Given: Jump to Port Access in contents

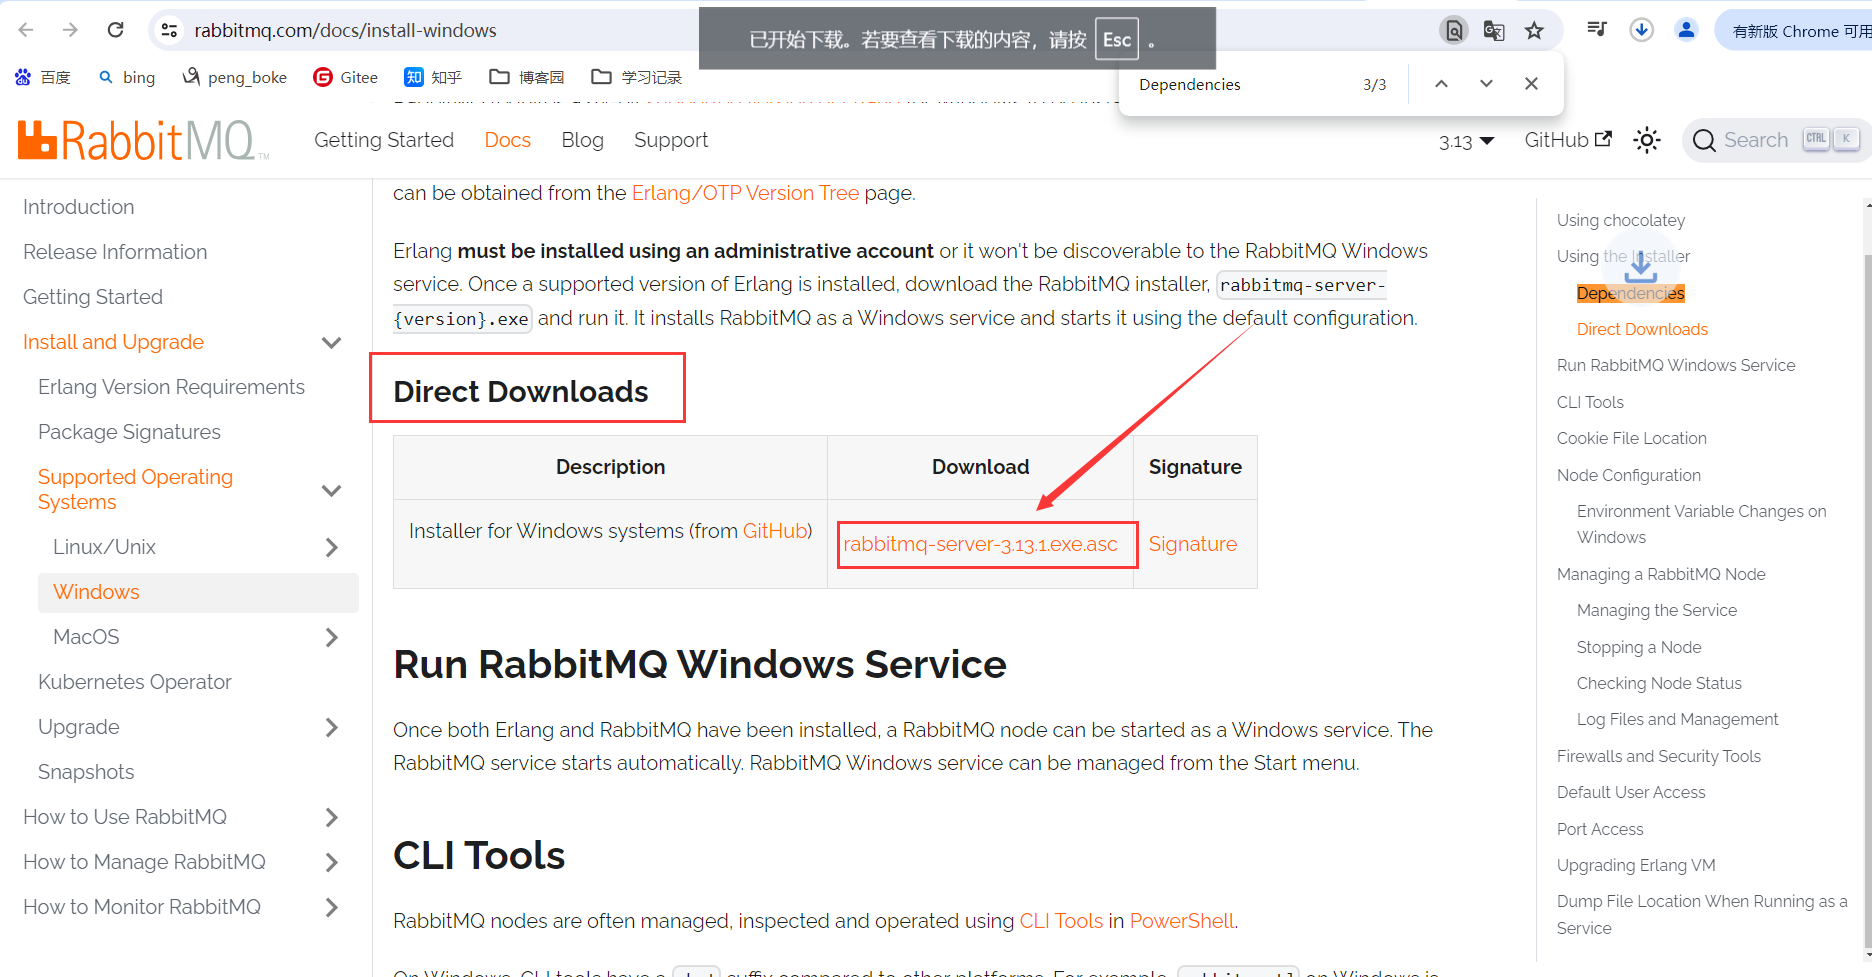Looking at the screenshot, I should [1600, 829].
